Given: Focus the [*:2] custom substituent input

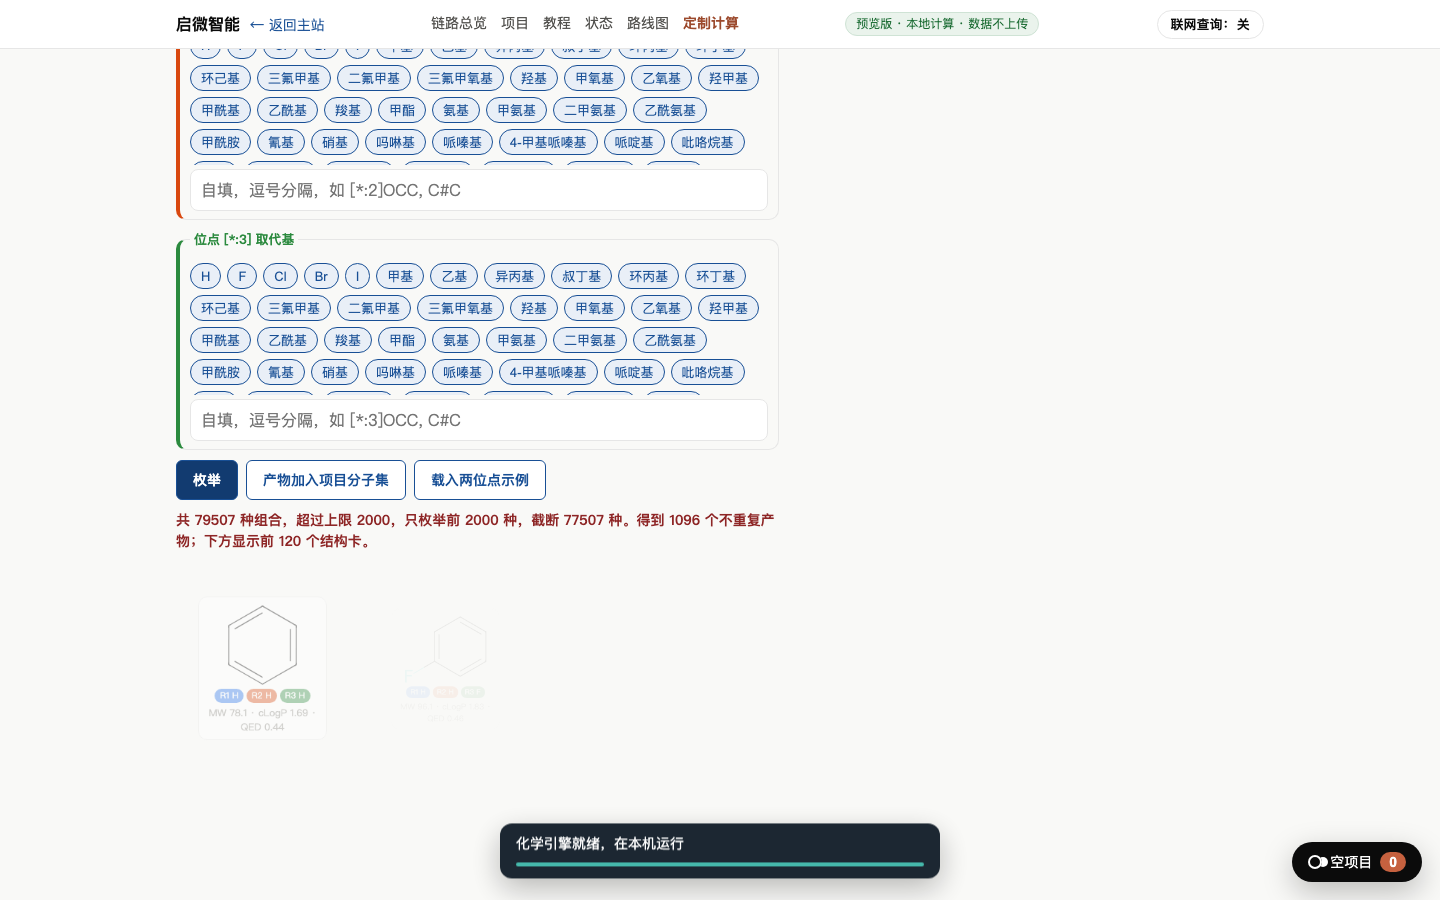Looking at the screenshot, I should pyautogui.click(x=479, y=190).
